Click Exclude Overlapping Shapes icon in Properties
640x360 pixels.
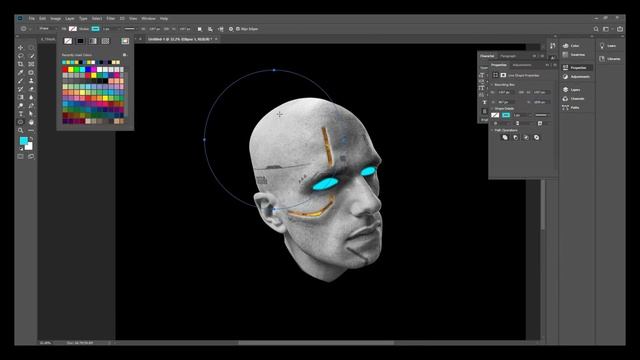(536, 138)
